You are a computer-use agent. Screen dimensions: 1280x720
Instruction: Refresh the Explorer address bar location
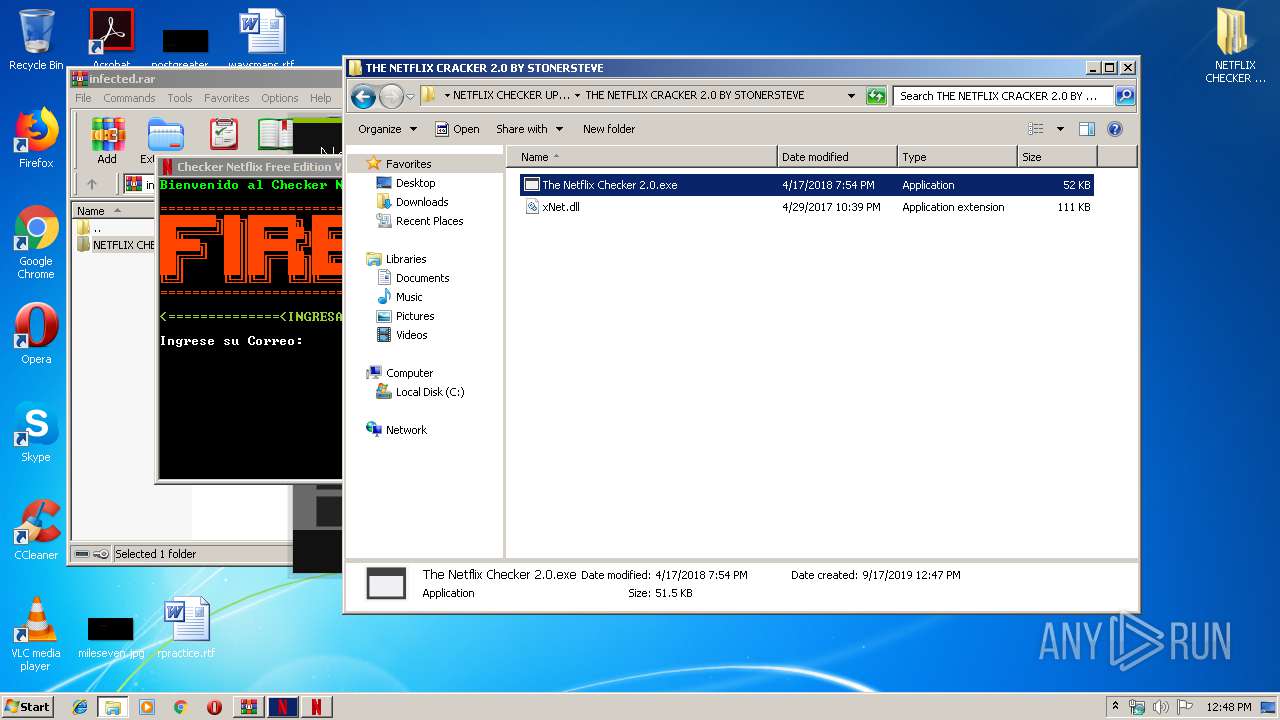pos(876,96)
